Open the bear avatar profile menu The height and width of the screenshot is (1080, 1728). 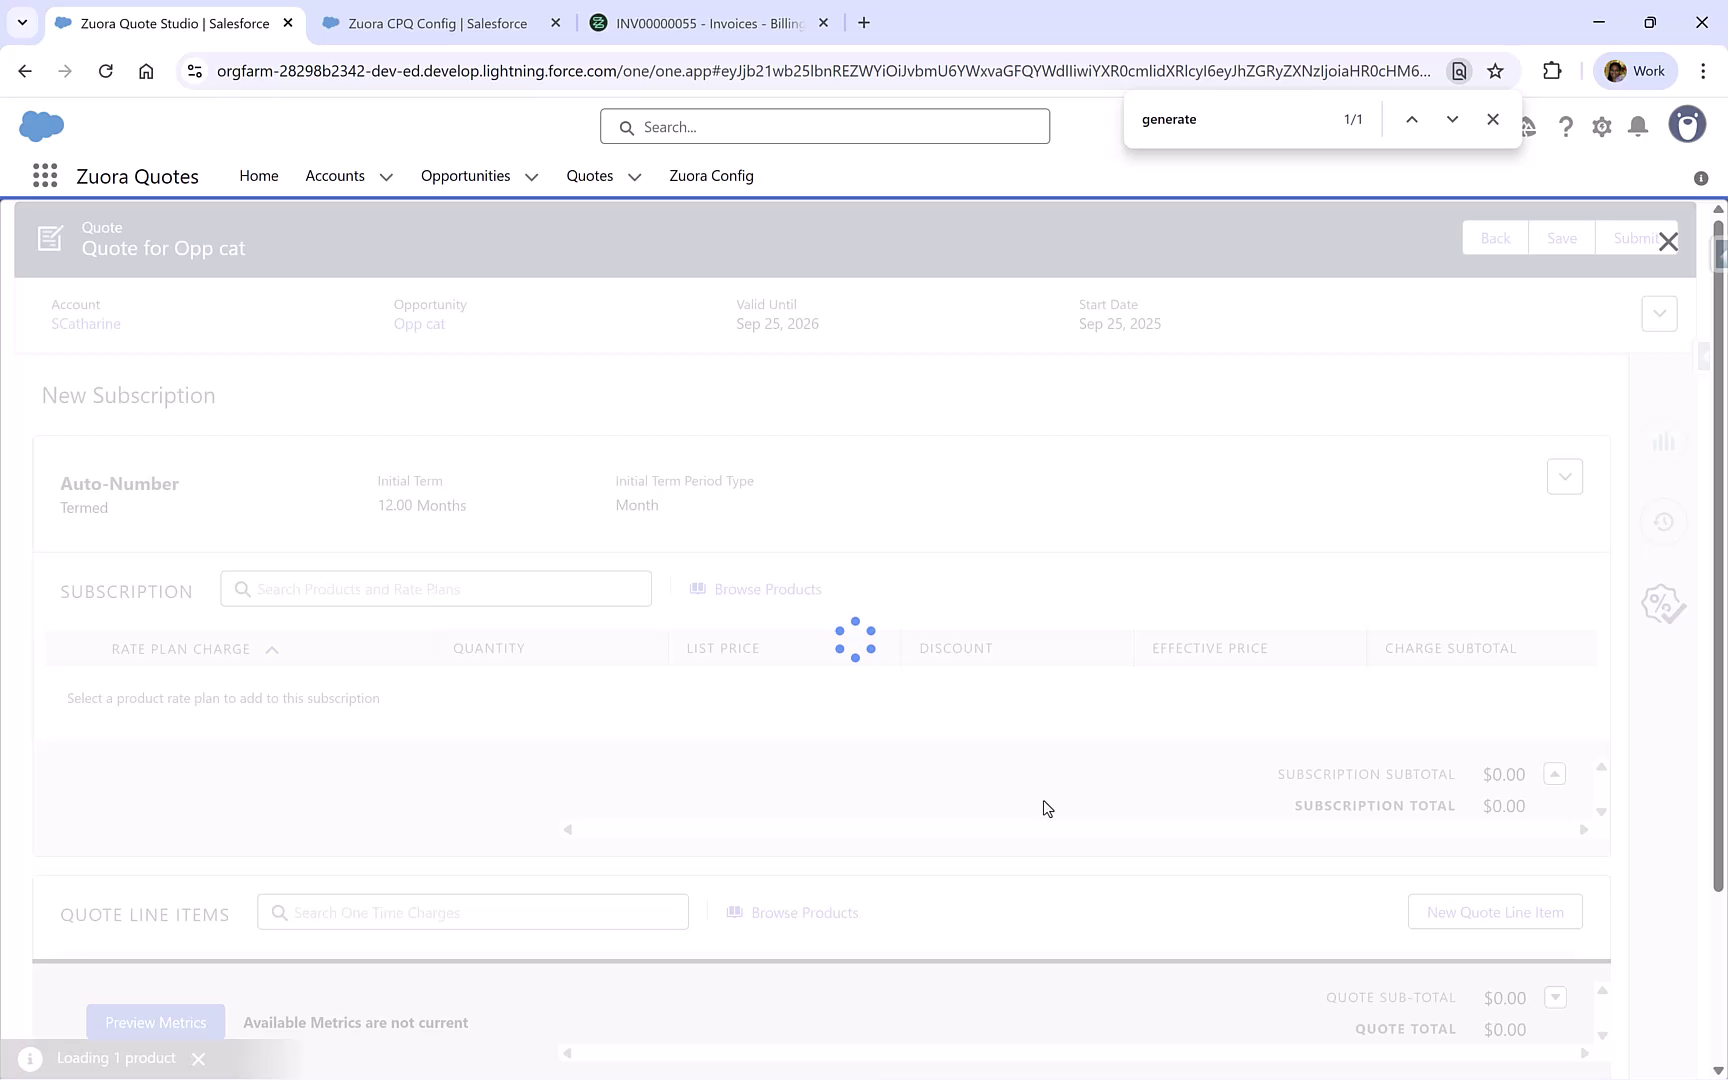pyautogui.click(x=1687, y=124)
